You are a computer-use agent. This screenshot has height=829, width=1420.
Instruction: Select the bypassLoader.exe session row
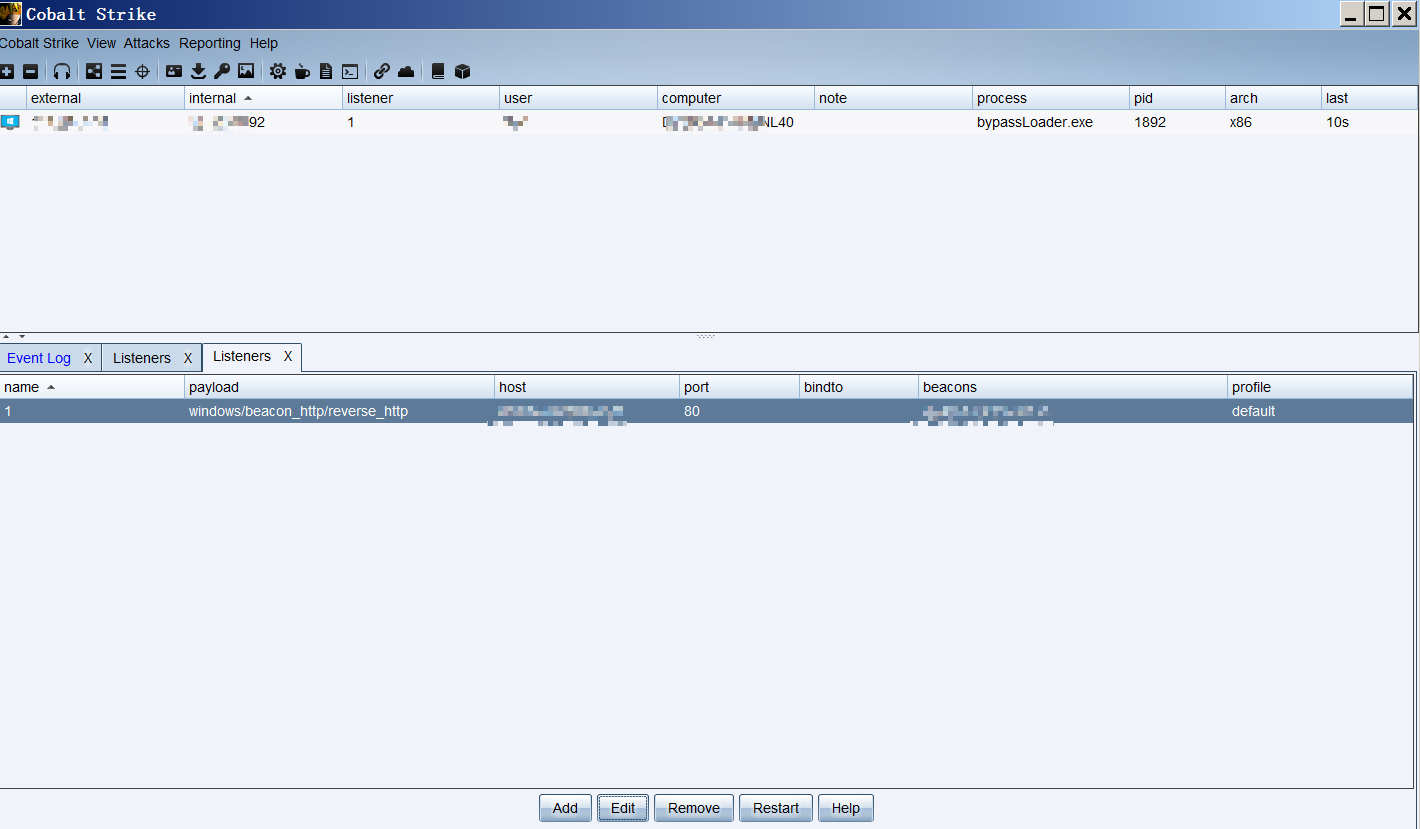pos(709,122)
